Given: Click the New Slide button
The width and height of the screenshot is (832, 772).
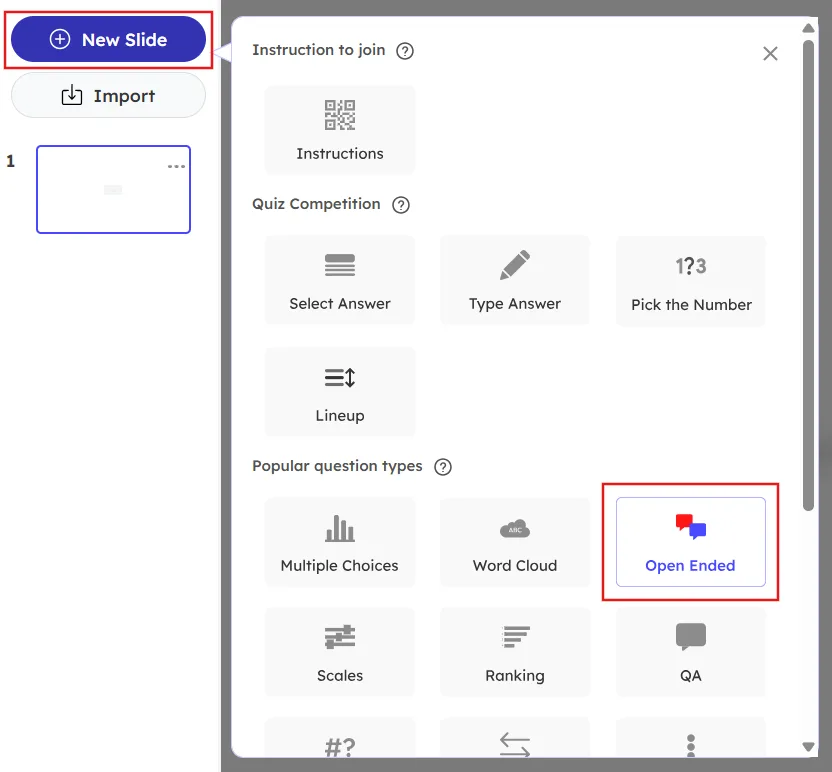Looking at the screenshot, I should click(107, 39).
